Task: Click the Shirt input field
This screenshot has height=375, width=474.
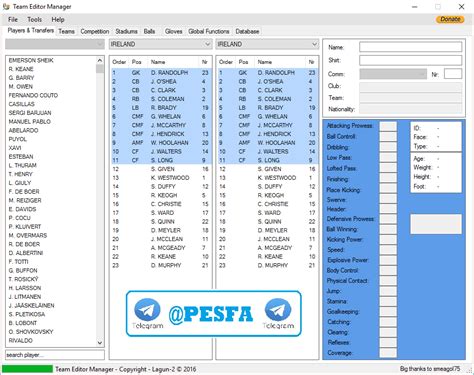Action: [x=410, y=60]
